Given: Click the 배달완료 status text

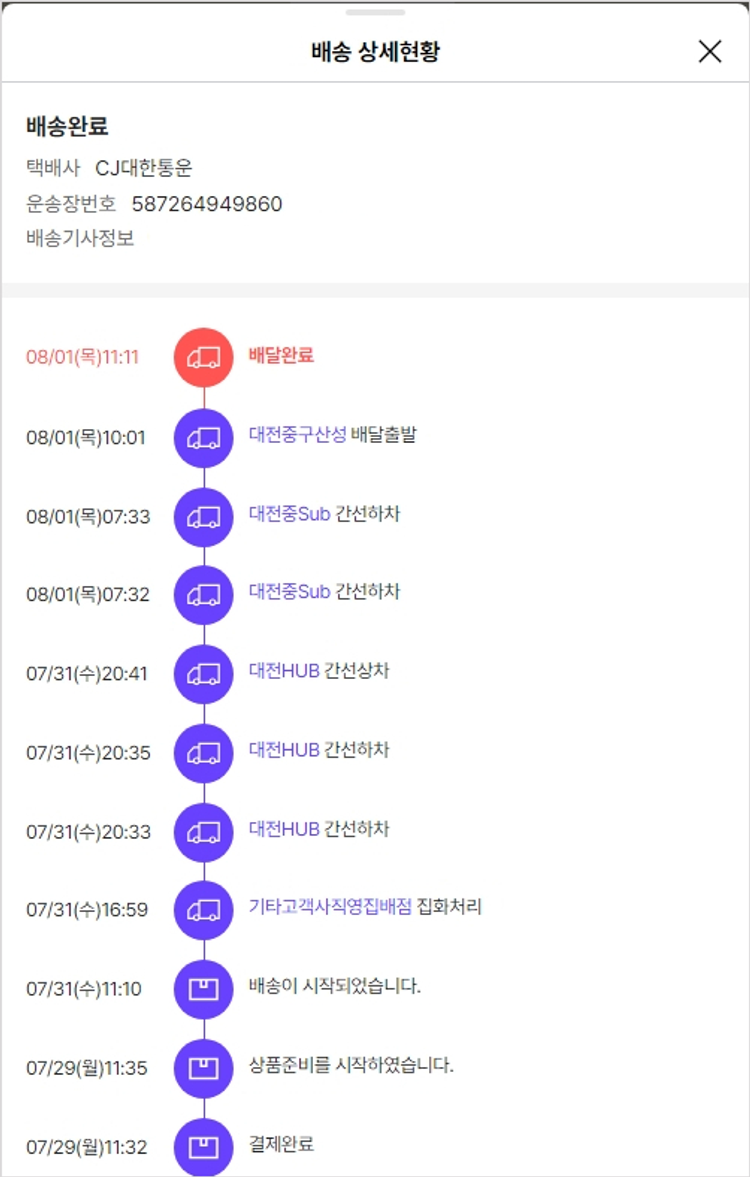Looking at the screenshot, I should pyautogui.click(x=281, y=355).
